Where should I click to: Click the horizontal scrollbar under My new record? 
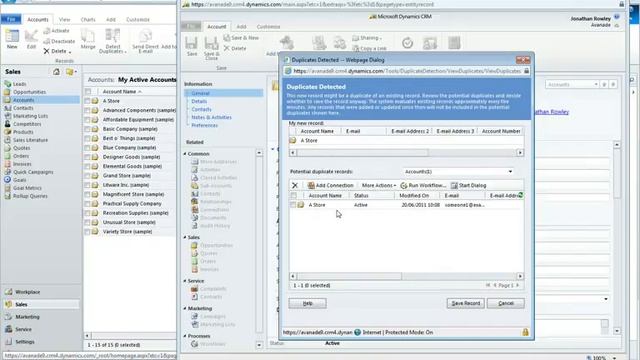point(407,153)
